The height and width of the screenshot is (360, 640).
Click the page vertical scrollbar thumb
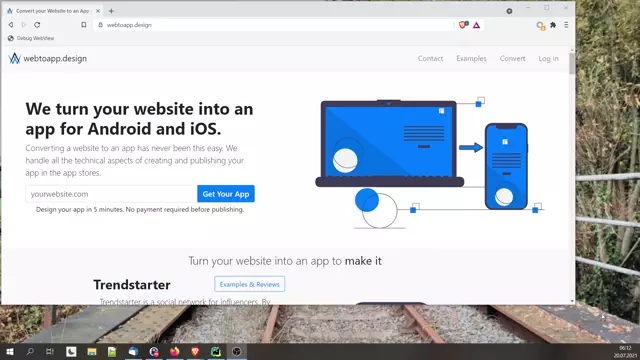[x=572, y=64]
